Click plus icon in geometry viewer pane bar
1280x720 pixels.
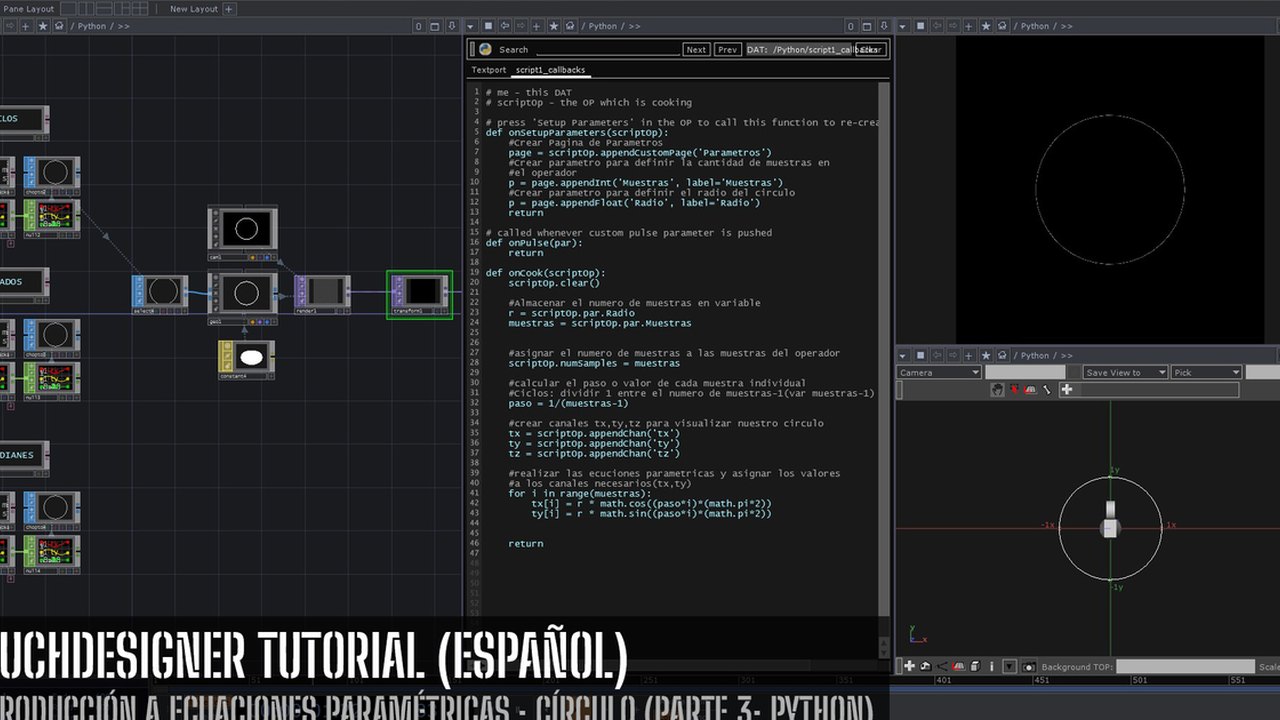(969, 356)
